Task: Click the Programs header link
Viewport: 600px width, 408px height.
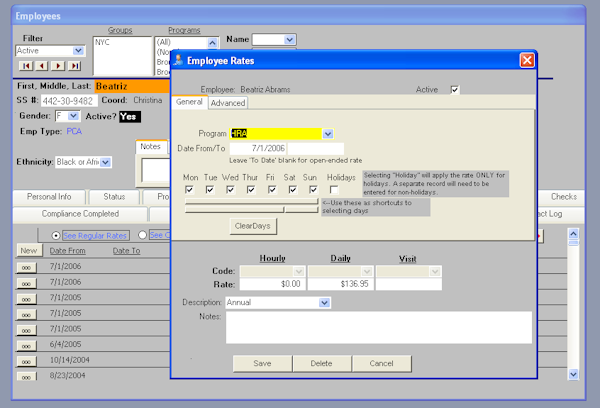Action: pyautogui.click(x=184, y=30)
